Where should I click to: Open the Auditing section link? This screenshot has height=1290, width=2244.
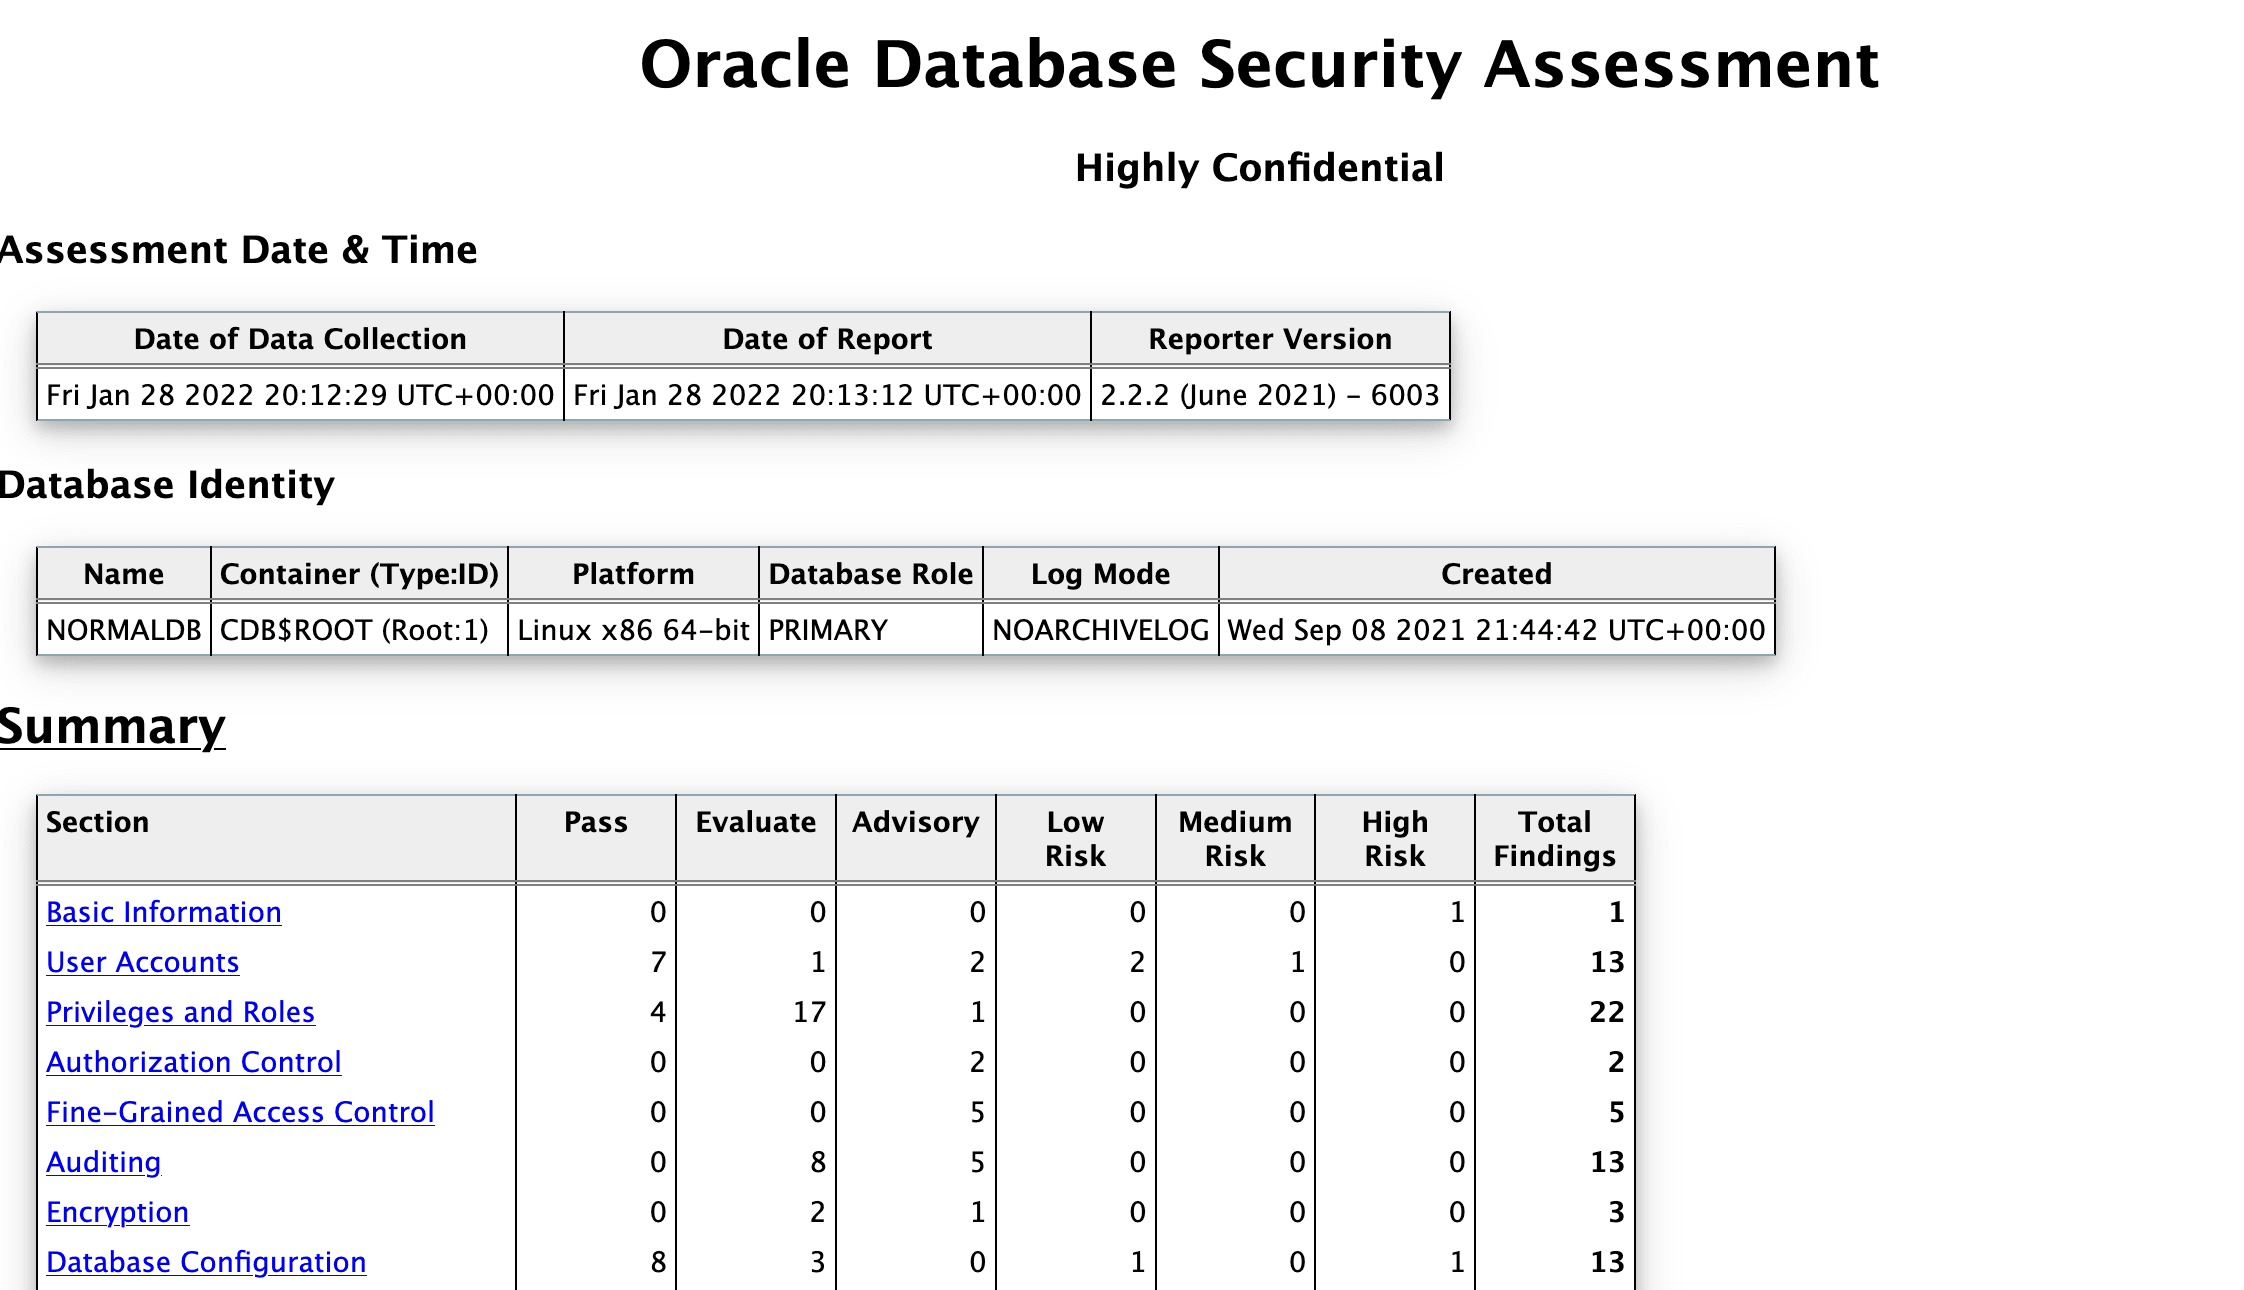click(104, 1162)
